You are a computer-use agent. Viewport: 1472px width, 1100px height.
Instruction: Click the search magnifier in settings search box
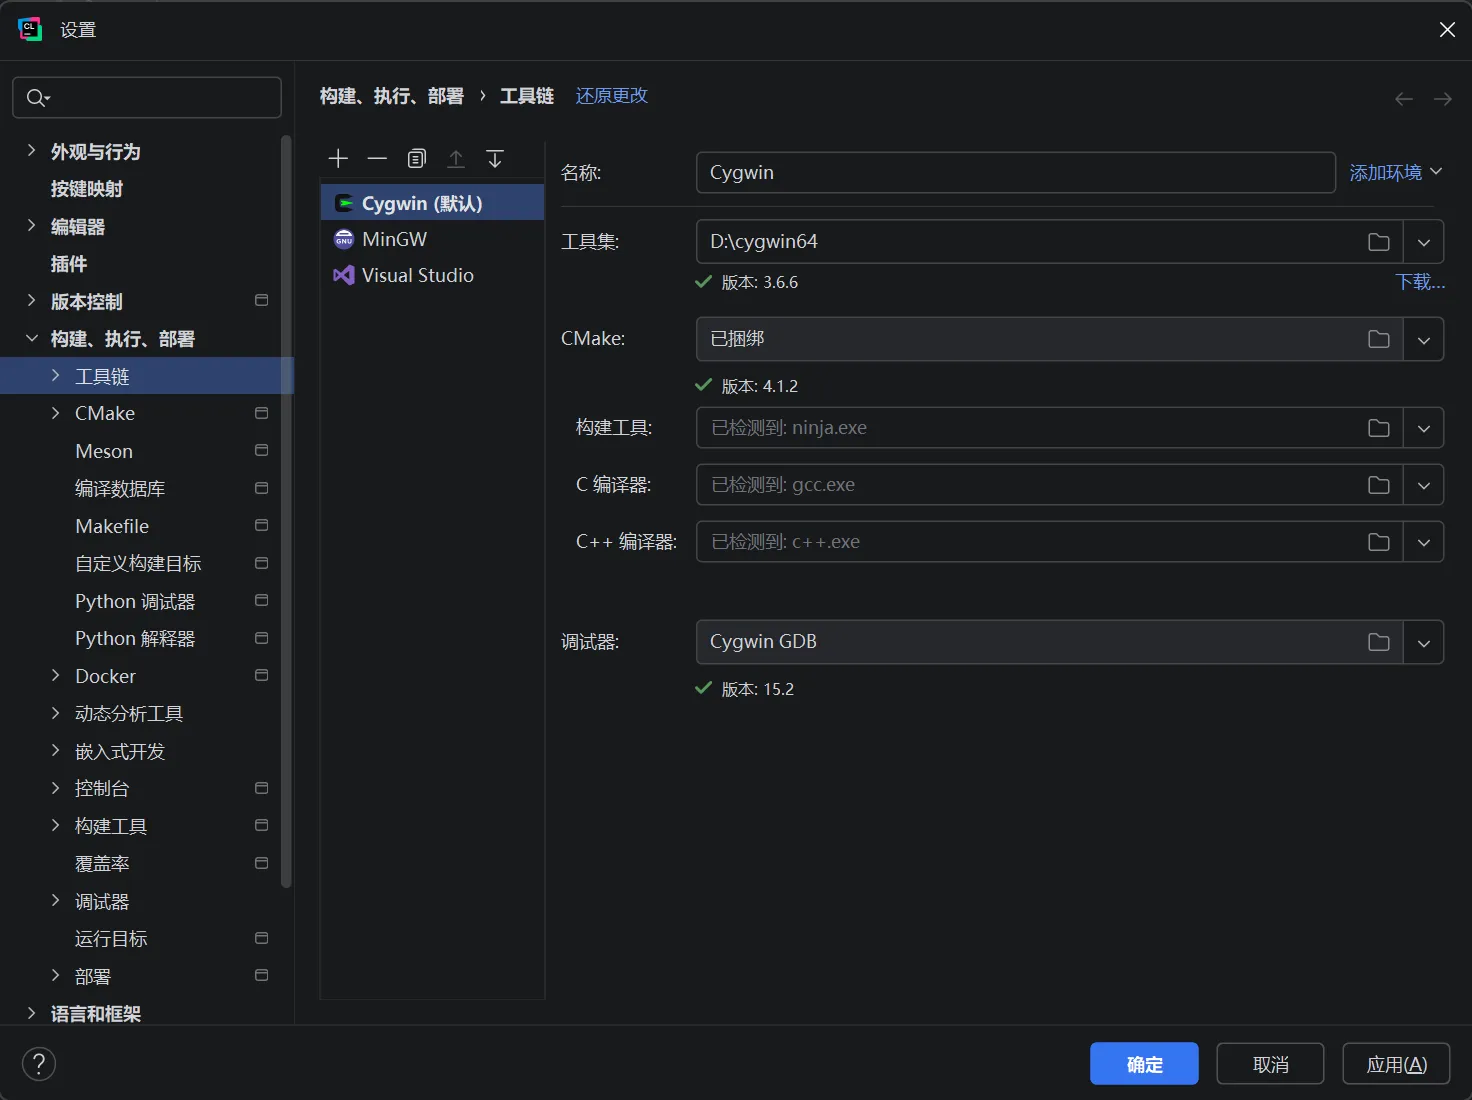point(38,97)
